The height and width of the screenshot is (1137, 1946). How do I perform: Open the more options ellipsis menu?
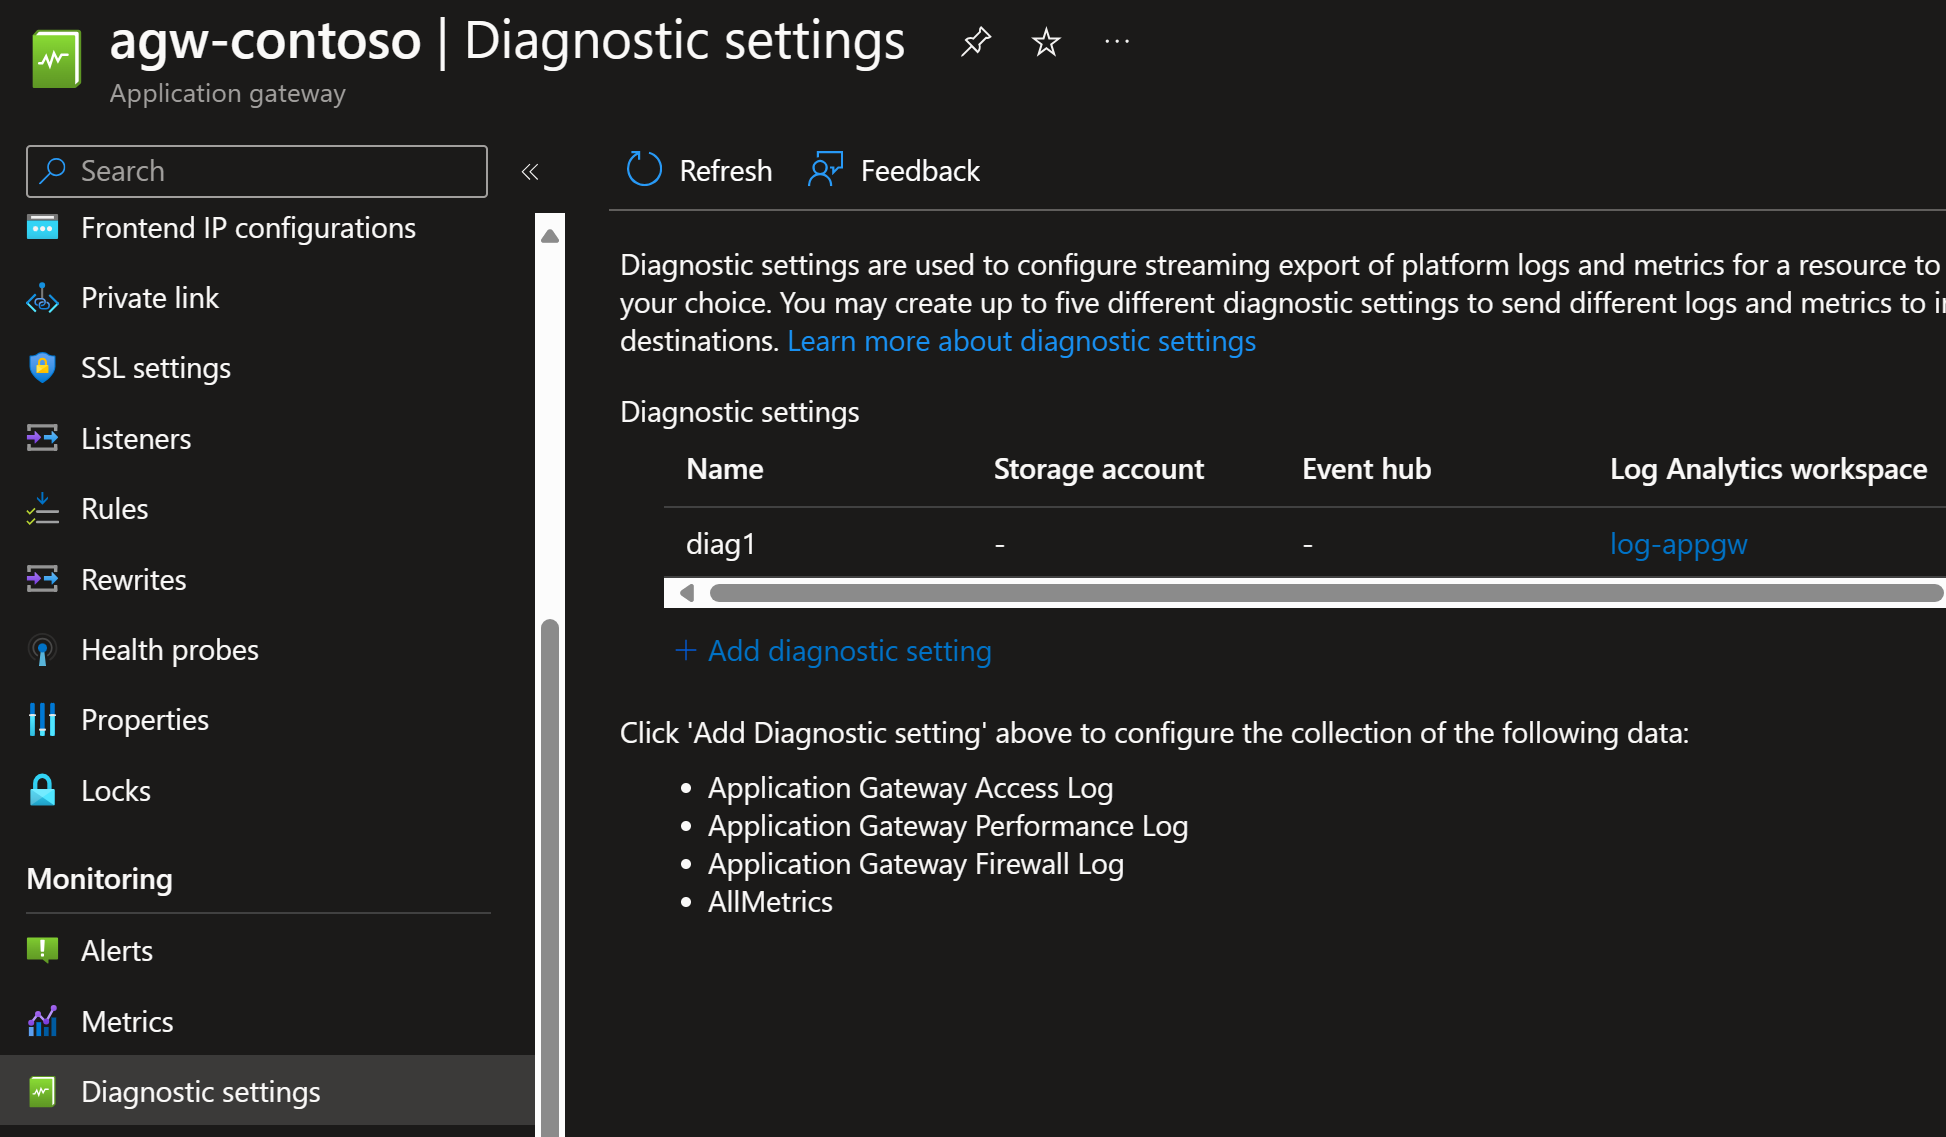pyautogui.click(x=1117, y=42)
